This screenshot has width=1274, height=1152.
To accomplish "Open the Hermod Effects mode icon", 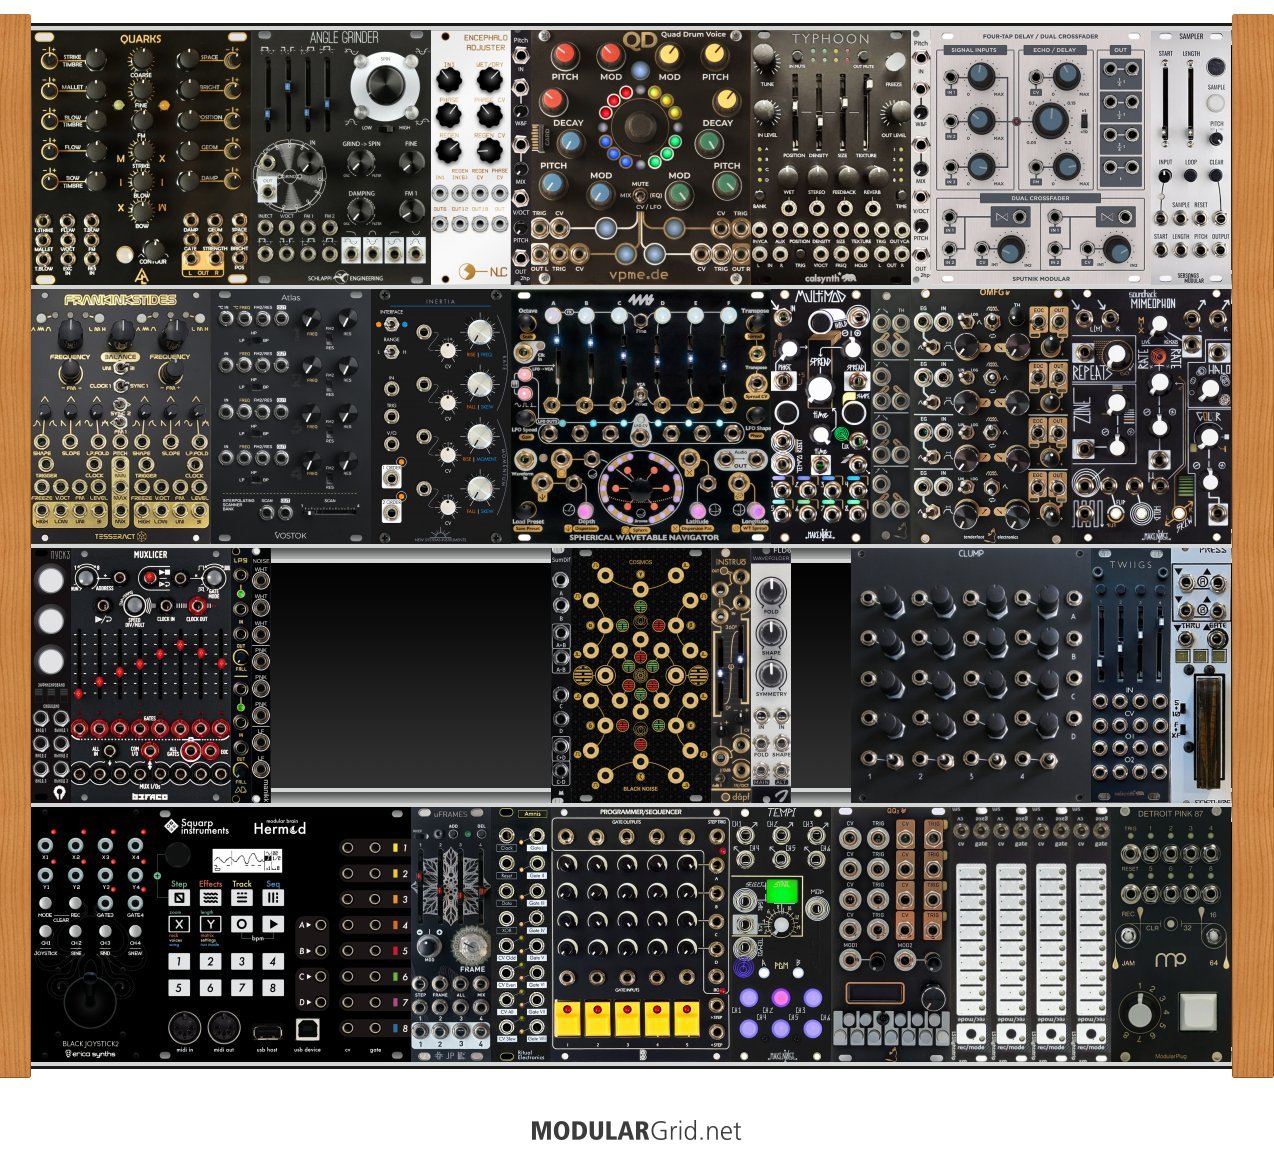I will (x=210, y=898).
